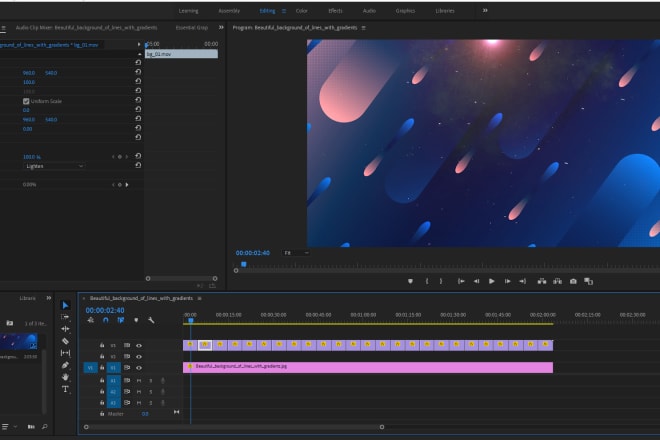Select the Selection tool arrow
The image size is (660, 440).
pos(65,305)
